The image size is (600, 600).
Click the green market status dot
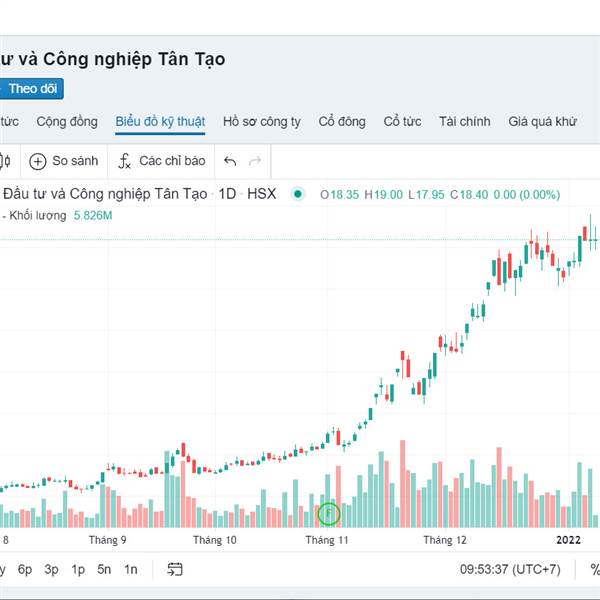point(298,194)
